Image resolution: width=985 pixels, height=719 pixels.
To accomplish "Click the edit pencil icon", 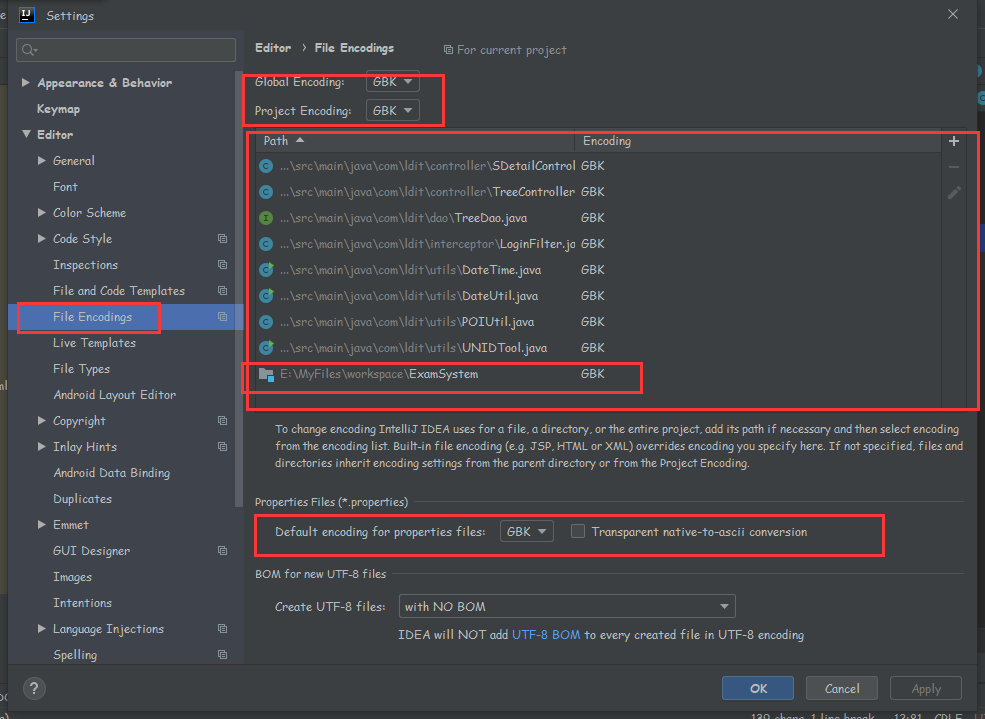I will tap(954, 193).
